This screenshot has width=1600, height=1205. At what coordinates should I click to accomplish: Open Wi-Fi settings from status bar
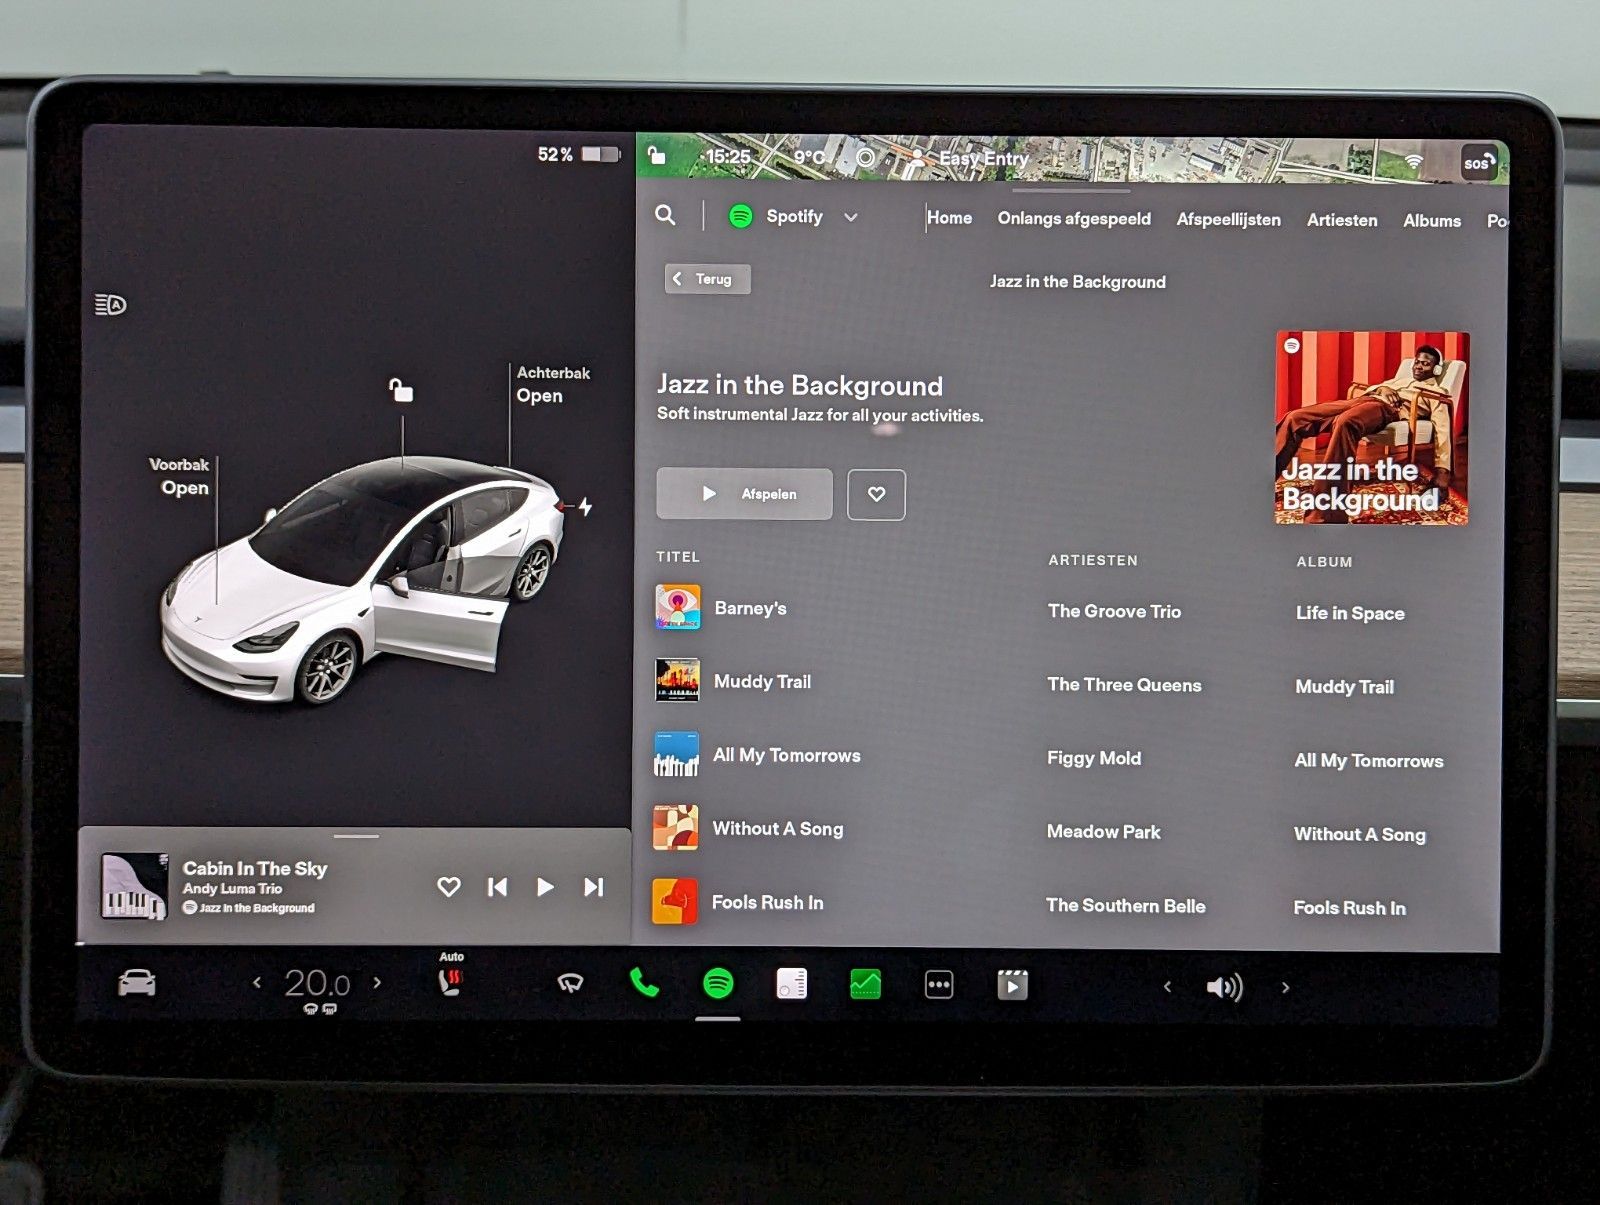1413,161
